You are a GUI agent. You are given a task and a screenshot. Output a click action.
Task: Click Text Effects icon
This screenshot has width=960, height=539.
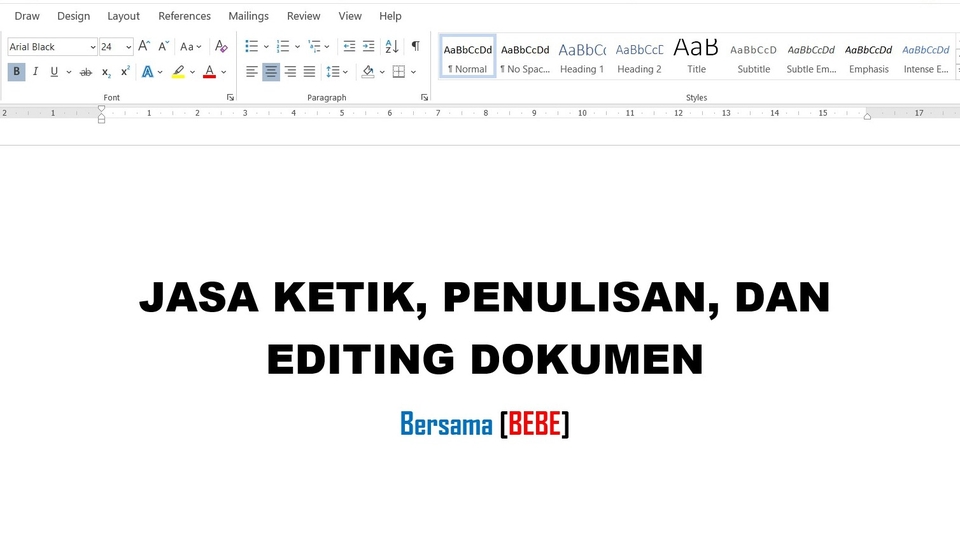coord(148,72)
